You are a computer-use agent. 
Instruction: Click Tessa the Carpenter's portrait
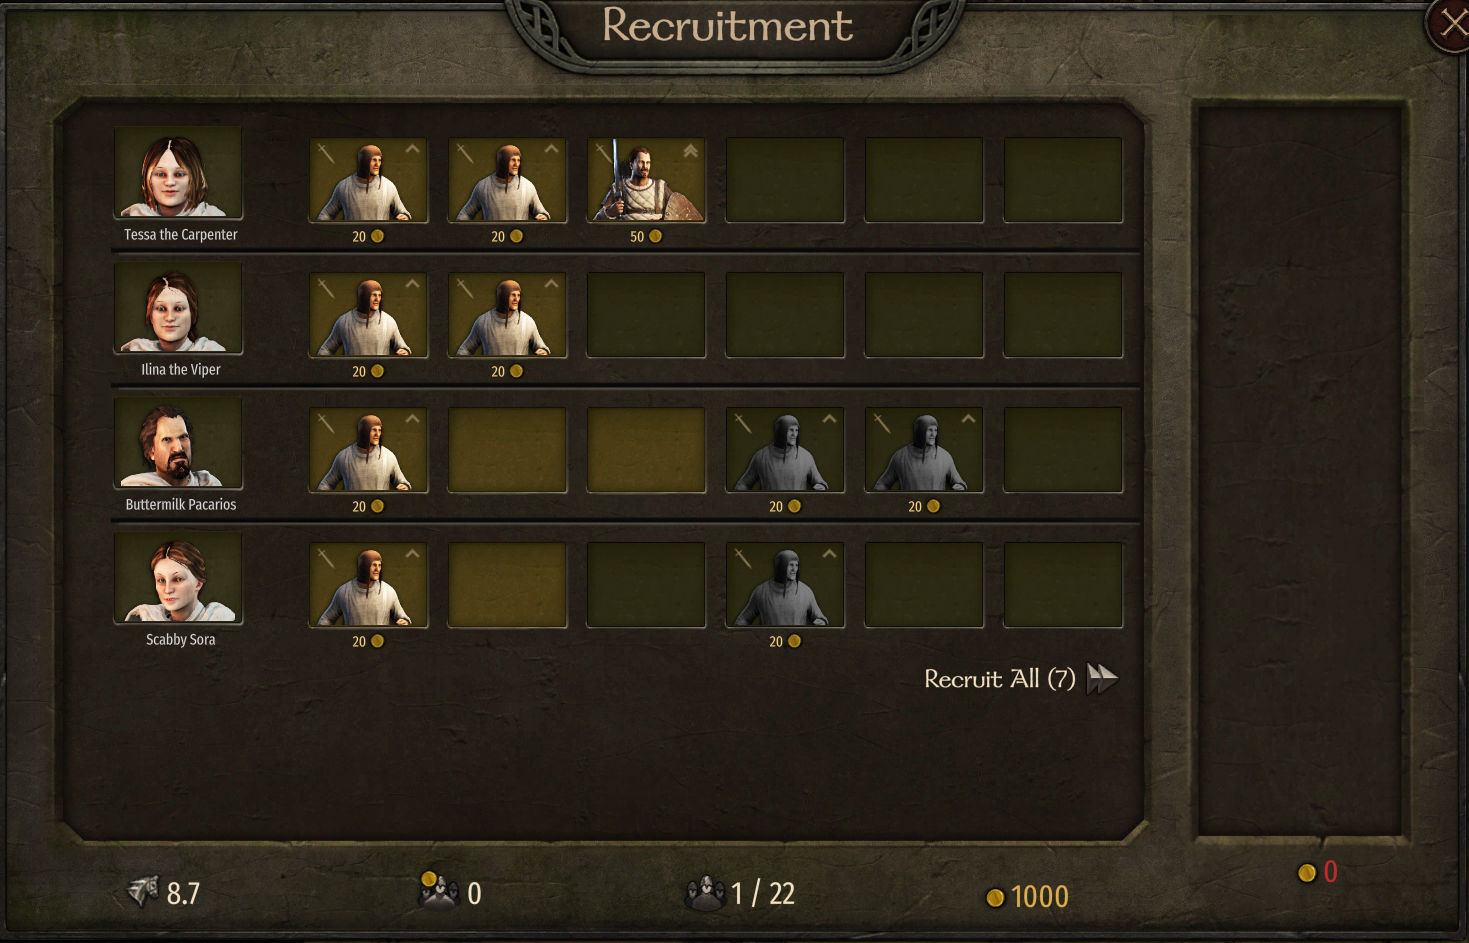click(x=178, y=171)
